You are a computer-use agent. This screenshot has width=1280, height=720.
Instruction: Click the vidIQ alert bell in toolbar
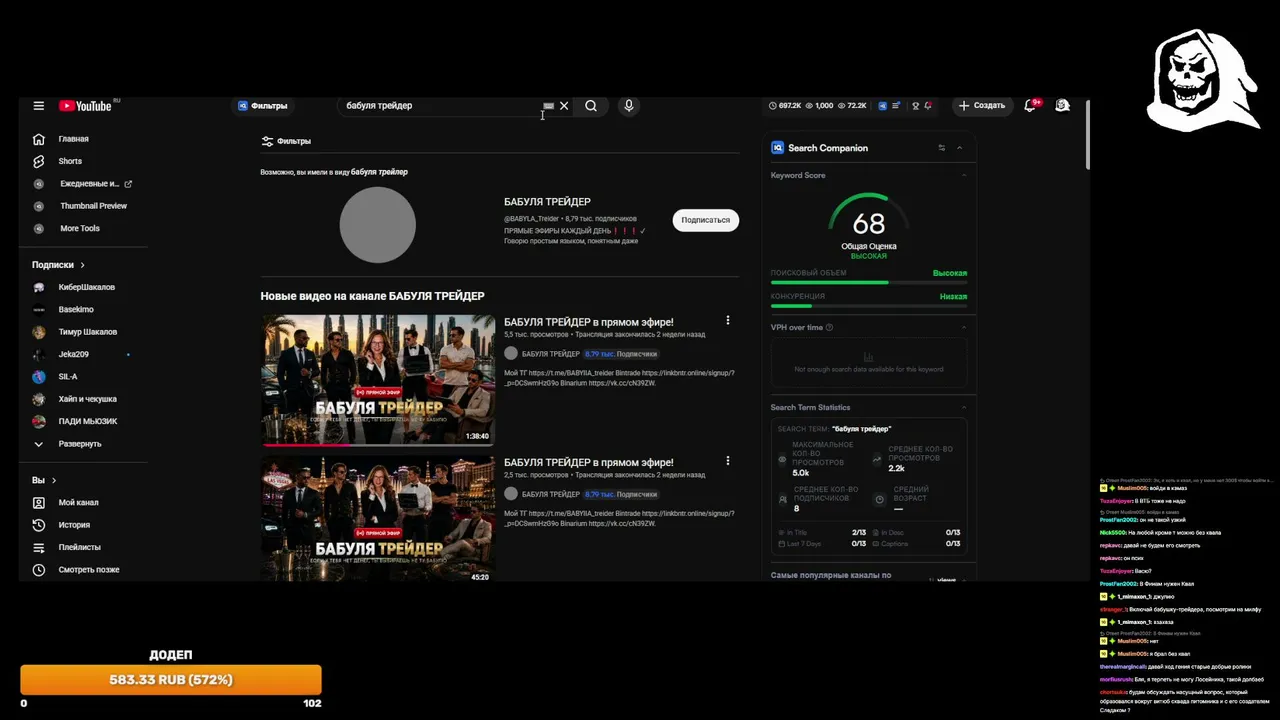pyautogui.click(x=929, y=105)
